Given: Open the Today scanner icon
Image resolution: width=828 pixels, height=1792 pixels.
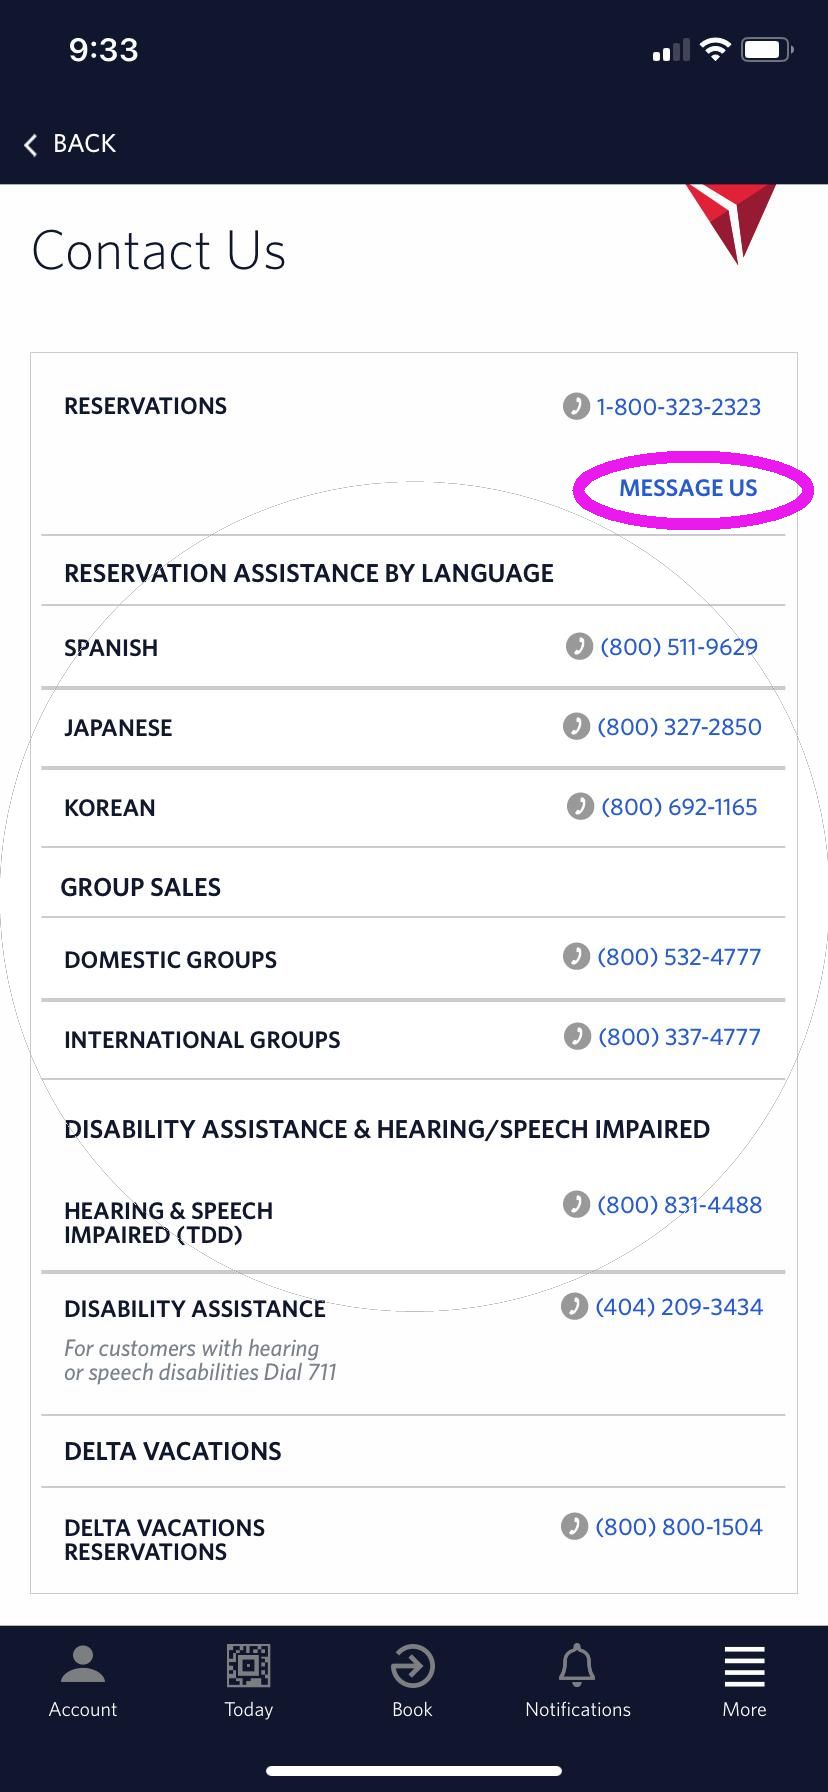Looking at the screenshot, I should tap(248, 1664).
